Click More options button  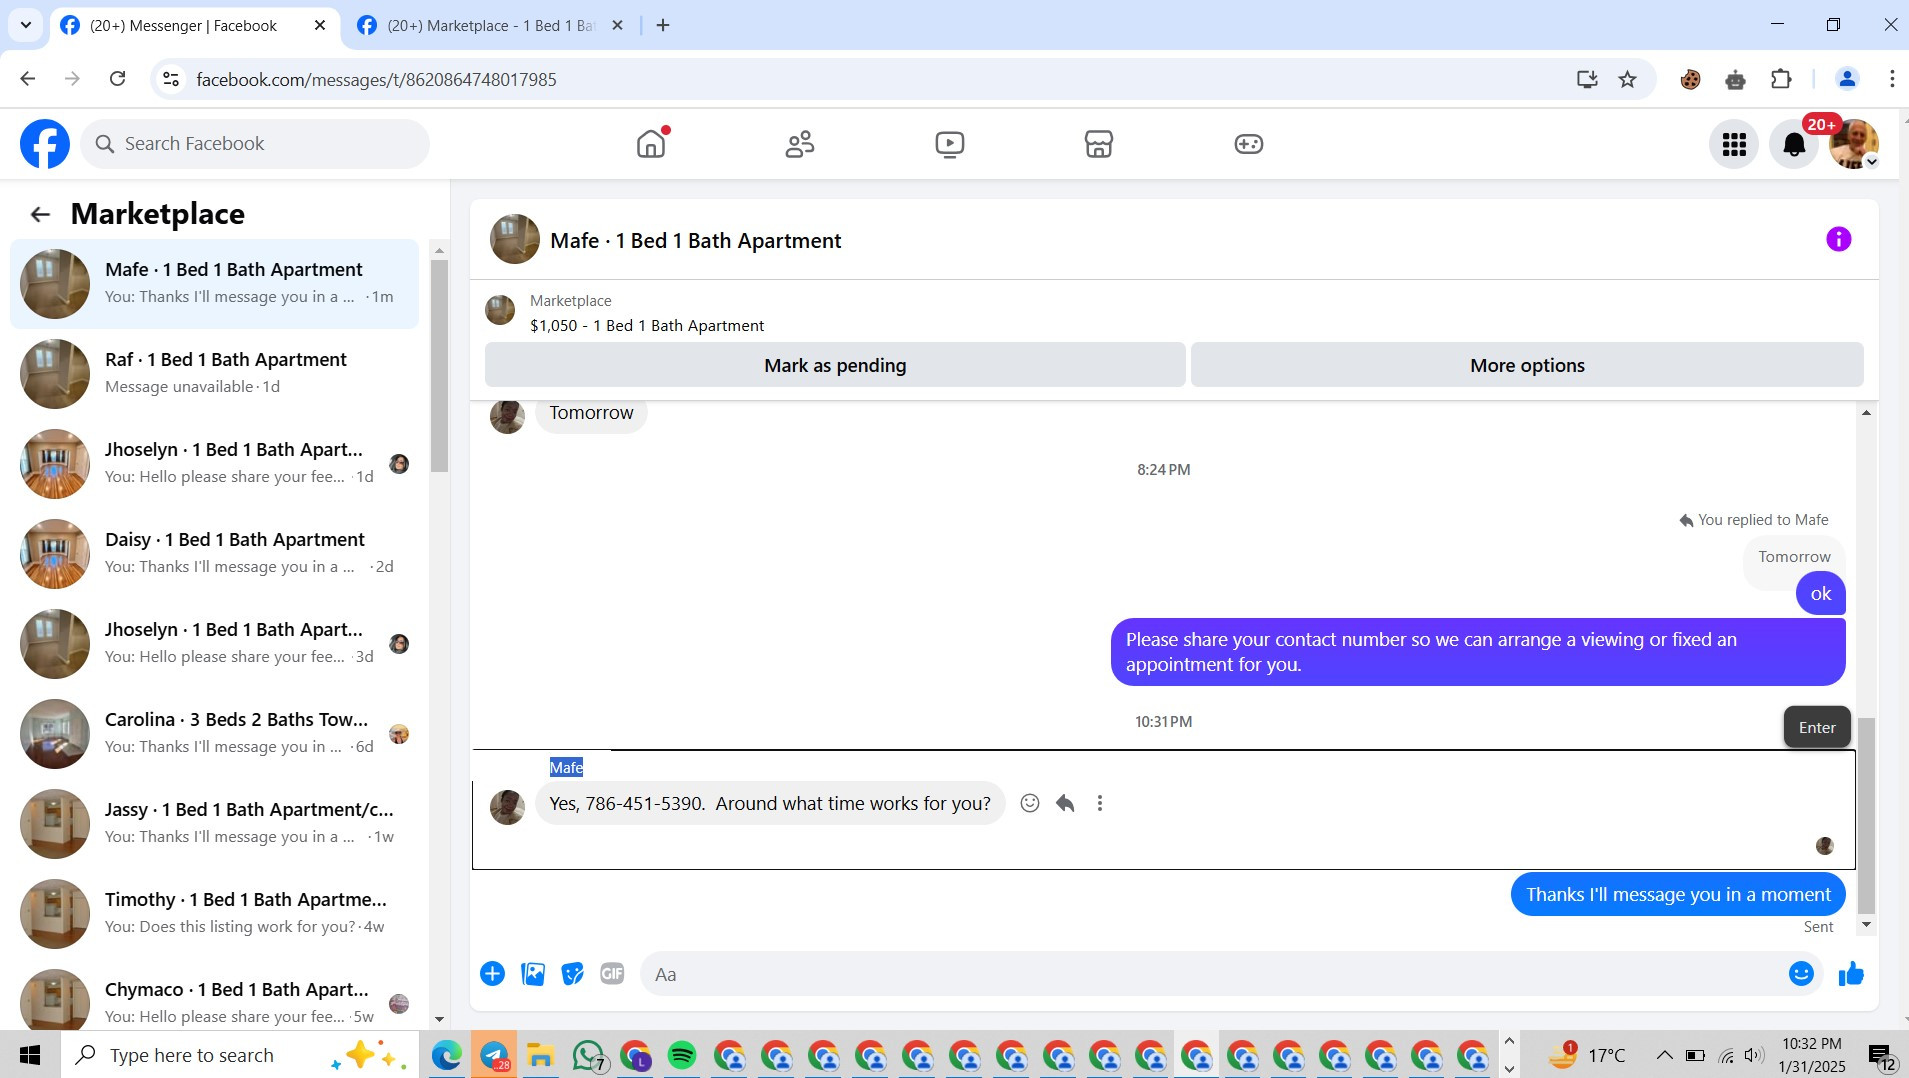tap(1527, 365)
